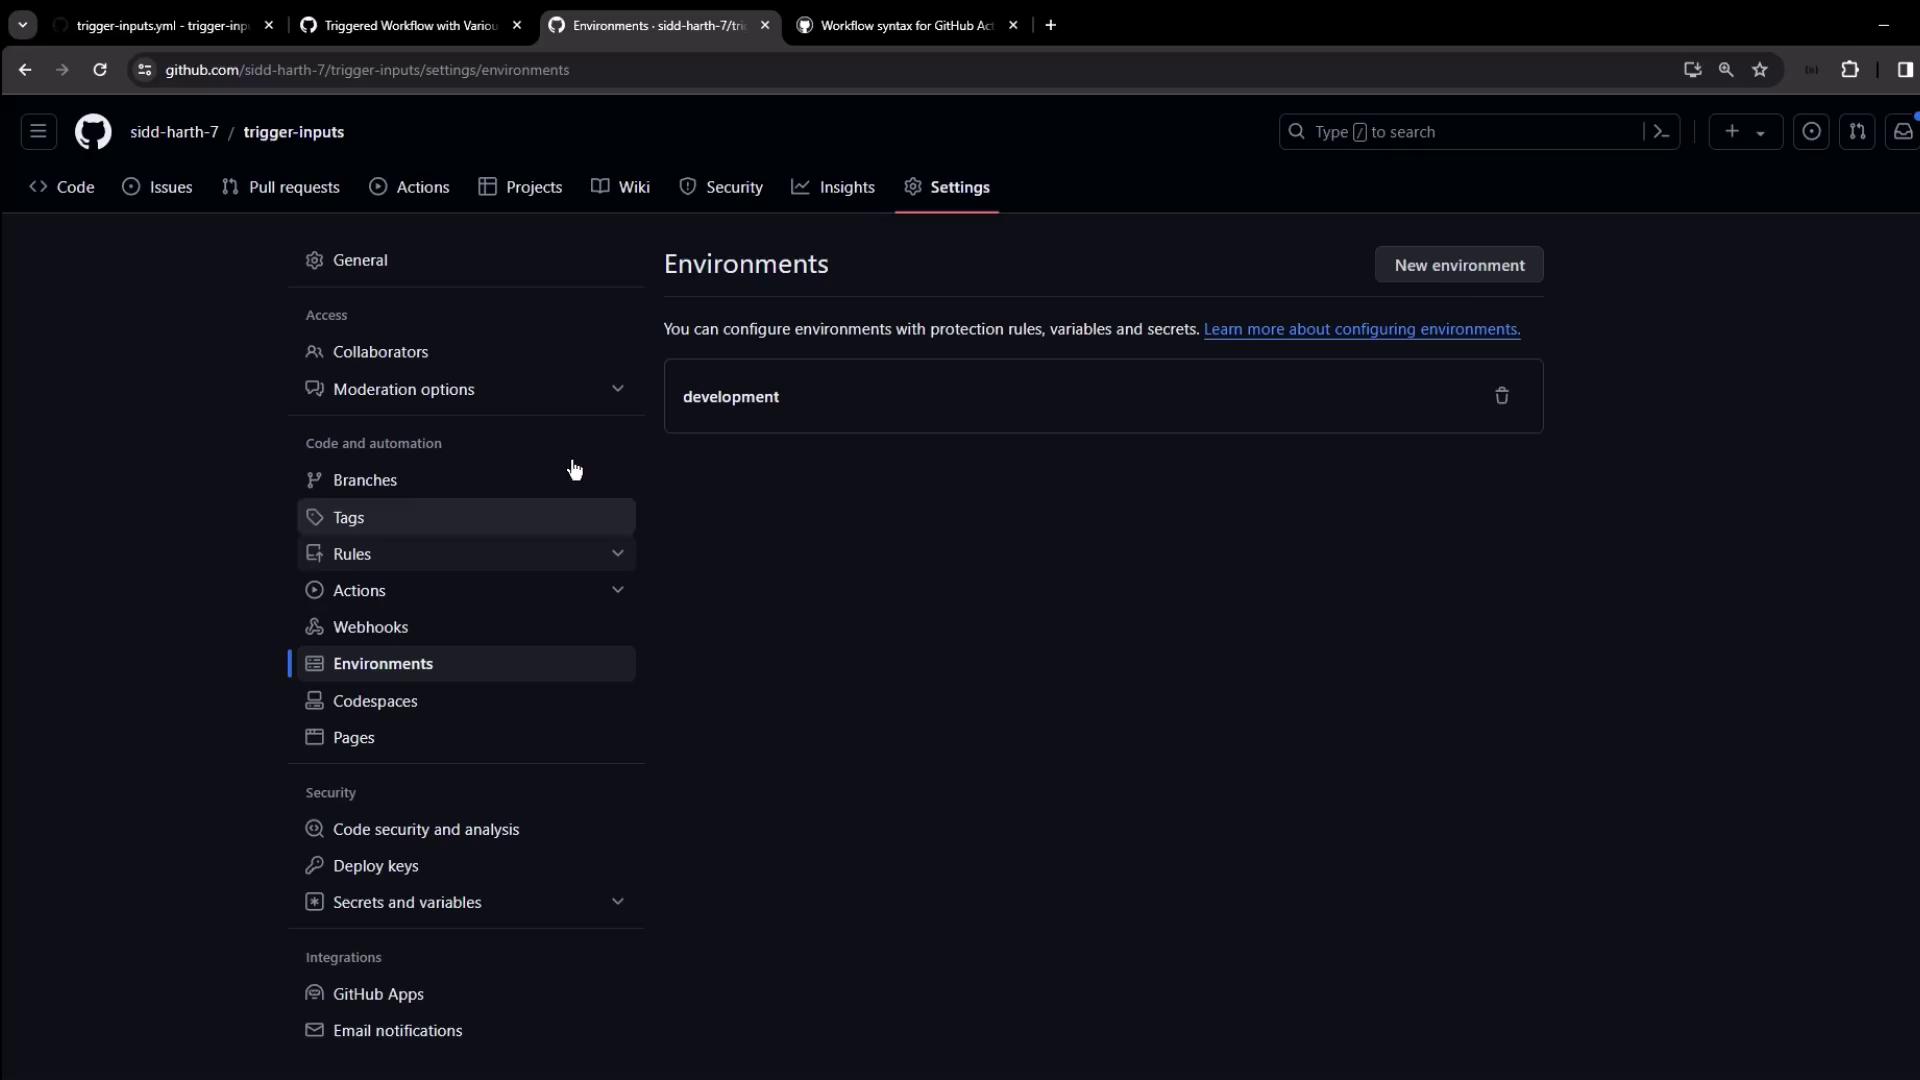Open the notifications inbox icon

coord(1902,132)
